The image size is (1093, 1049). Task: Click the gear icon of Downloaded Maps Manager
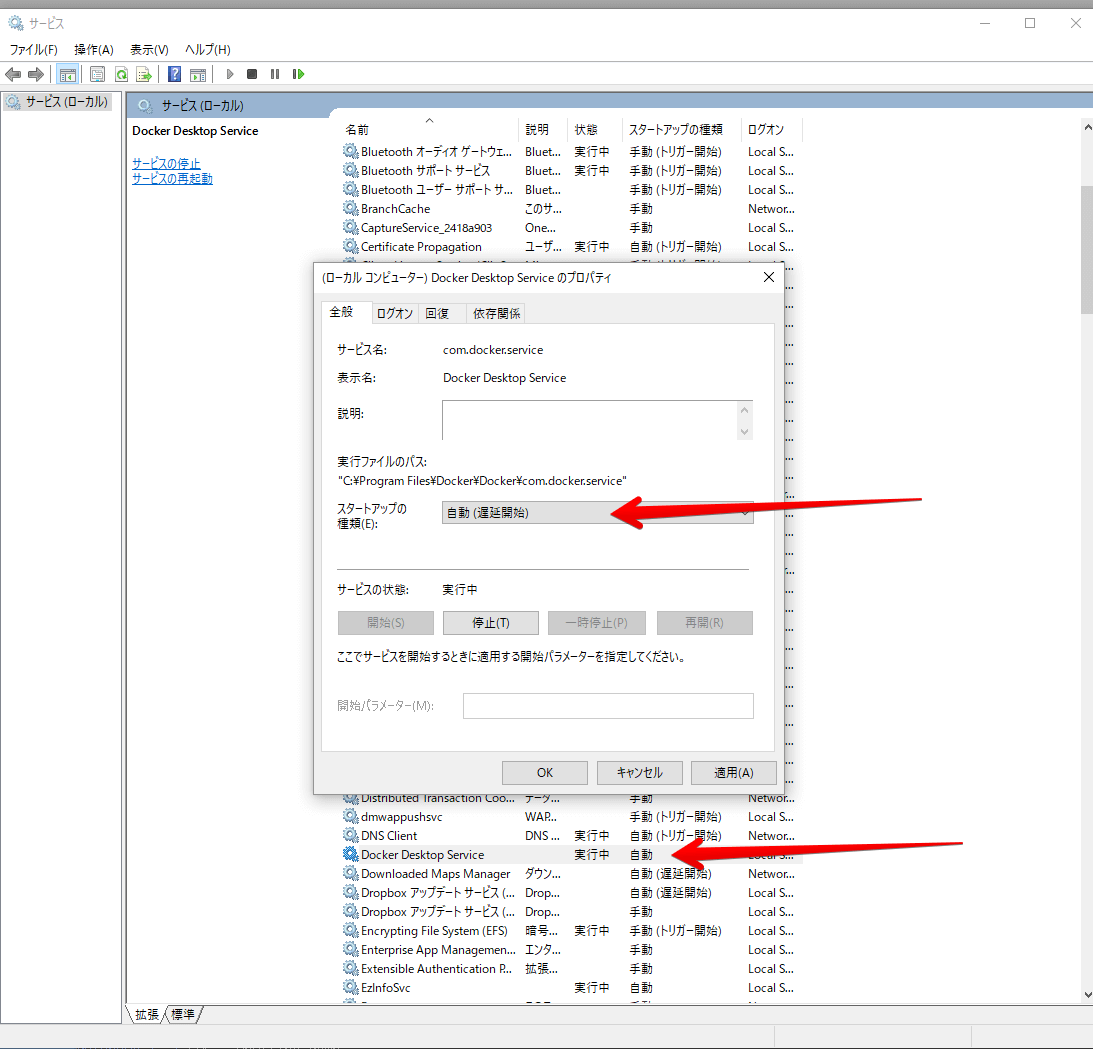(351, 873)
